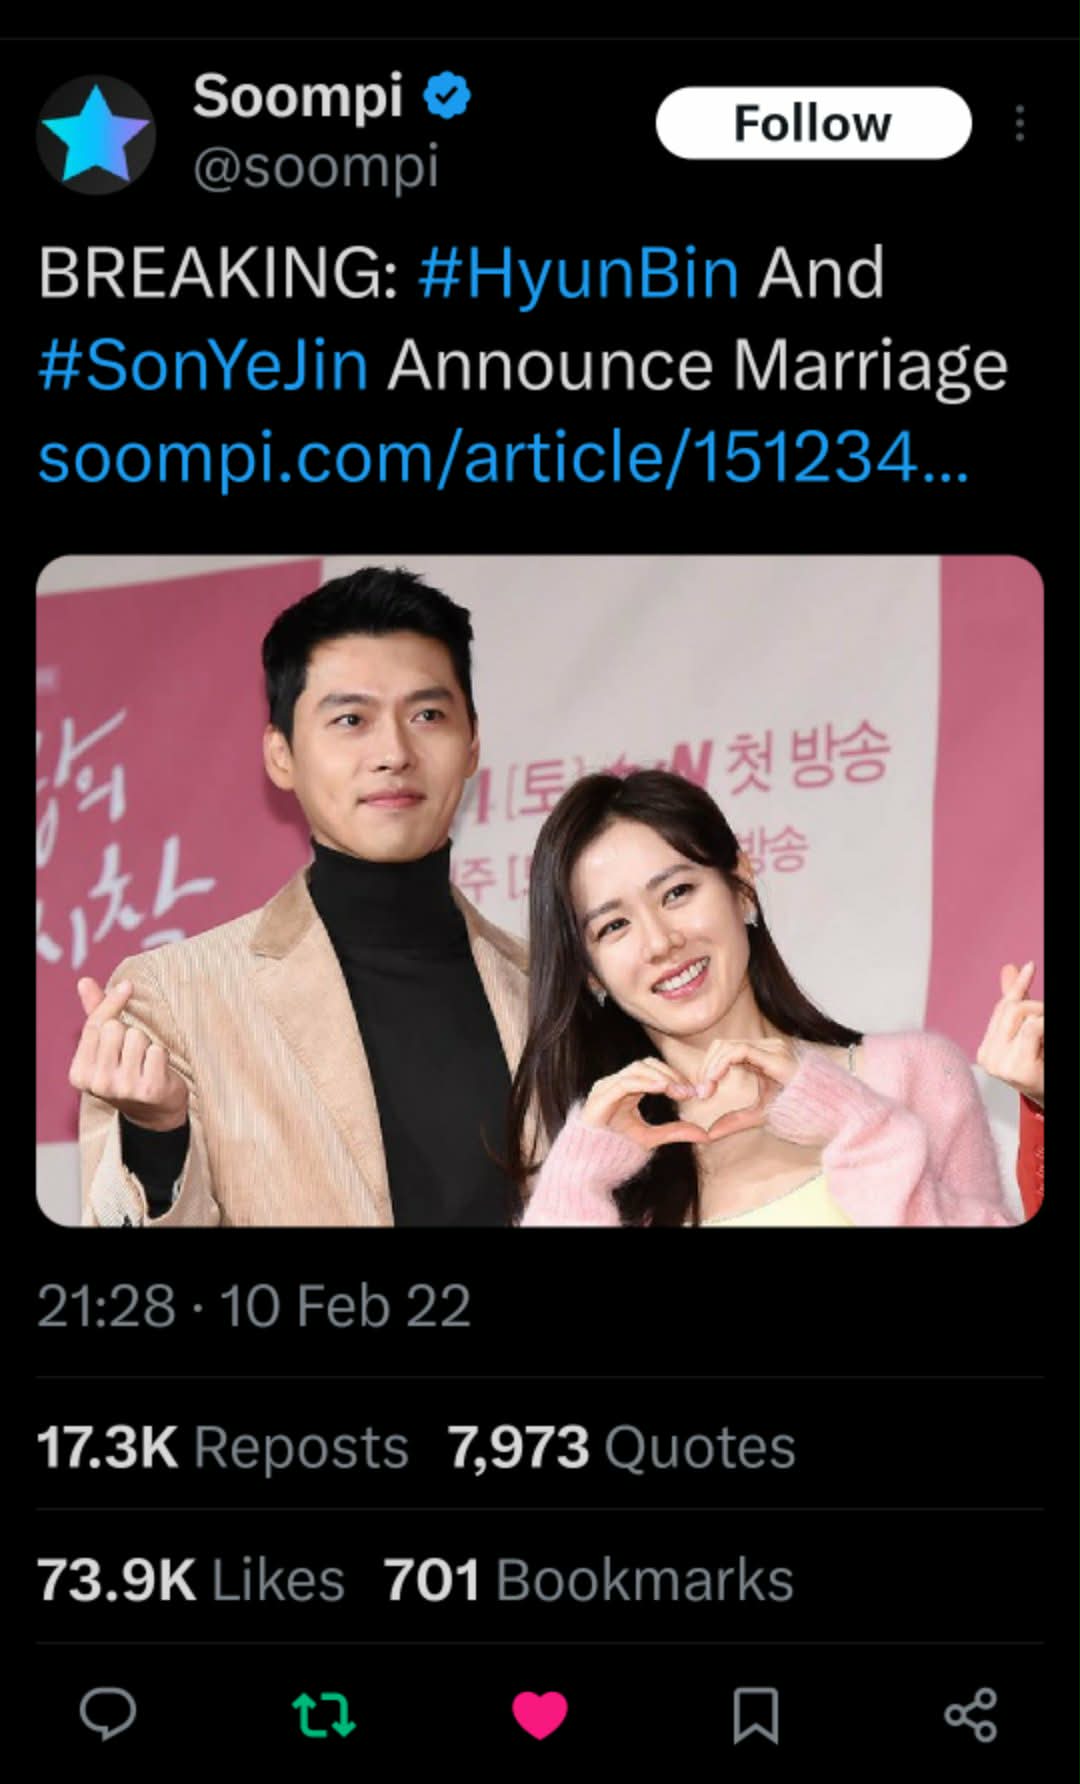Tap the reply speech bubble icon
The height and width of the screenshot is (1784, 1080).
(108, 1715)
